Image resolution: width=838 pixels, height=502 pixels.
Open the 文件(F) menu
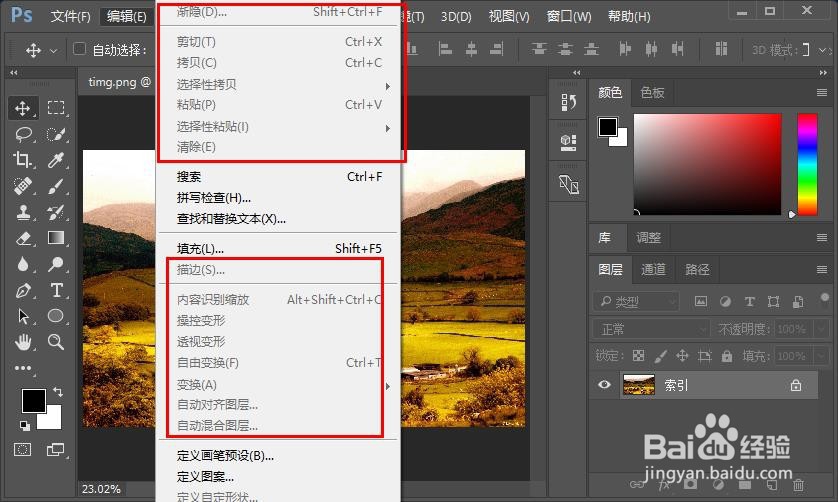(71, 17)
